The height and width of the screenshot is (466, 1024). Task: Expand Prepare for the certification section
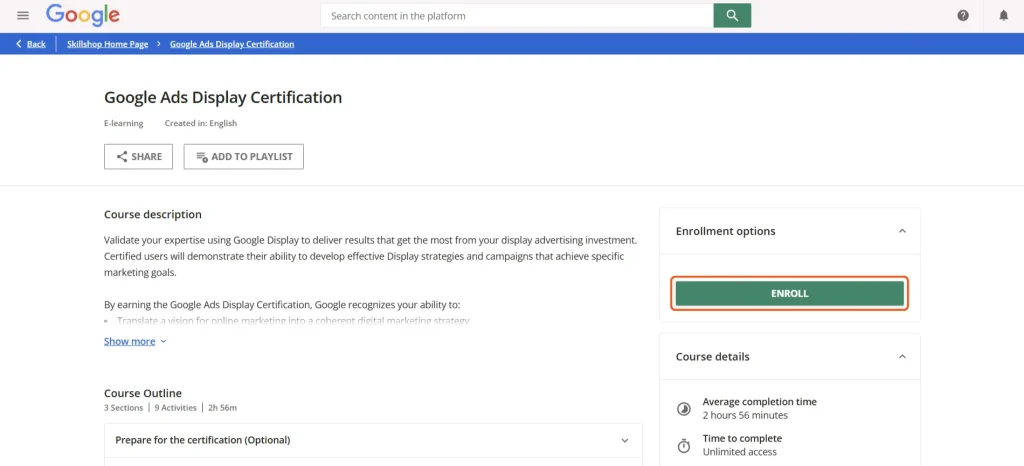pyautogui.click(x=373, y=440)
